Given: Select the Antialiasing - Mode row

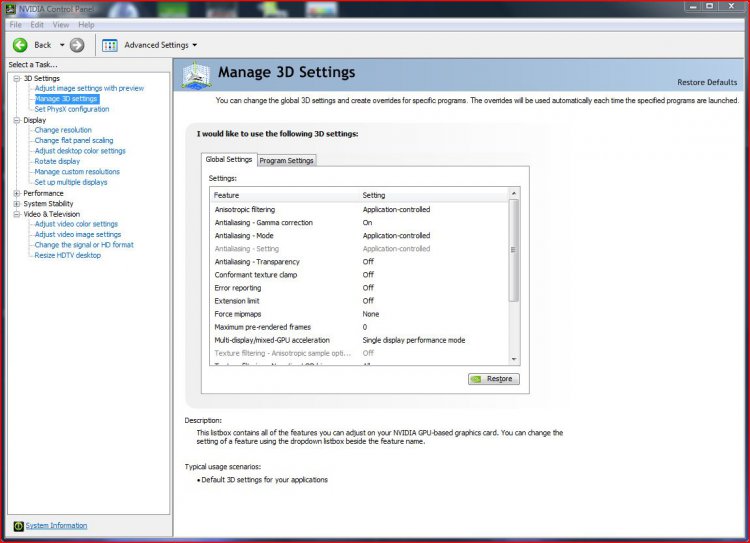Looking at the screenshot, I should coord(360,235).
